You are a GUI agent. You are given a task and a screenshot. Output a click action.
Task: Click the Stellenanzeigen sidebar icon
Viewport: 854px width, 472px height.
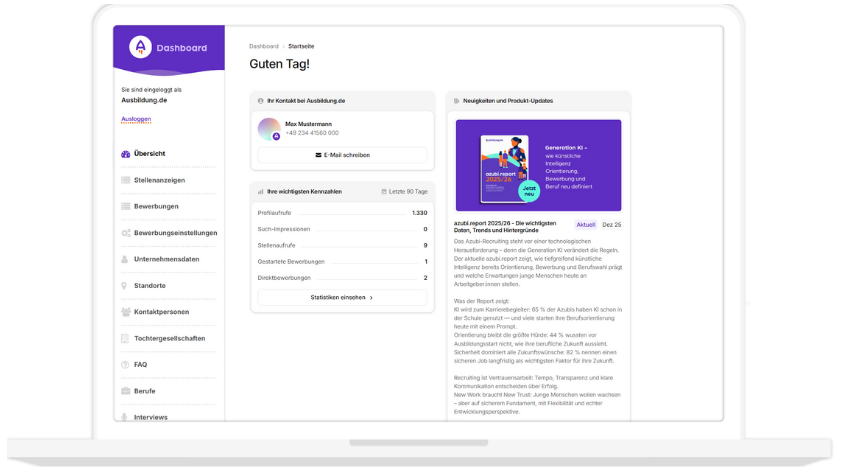point(125,180)
